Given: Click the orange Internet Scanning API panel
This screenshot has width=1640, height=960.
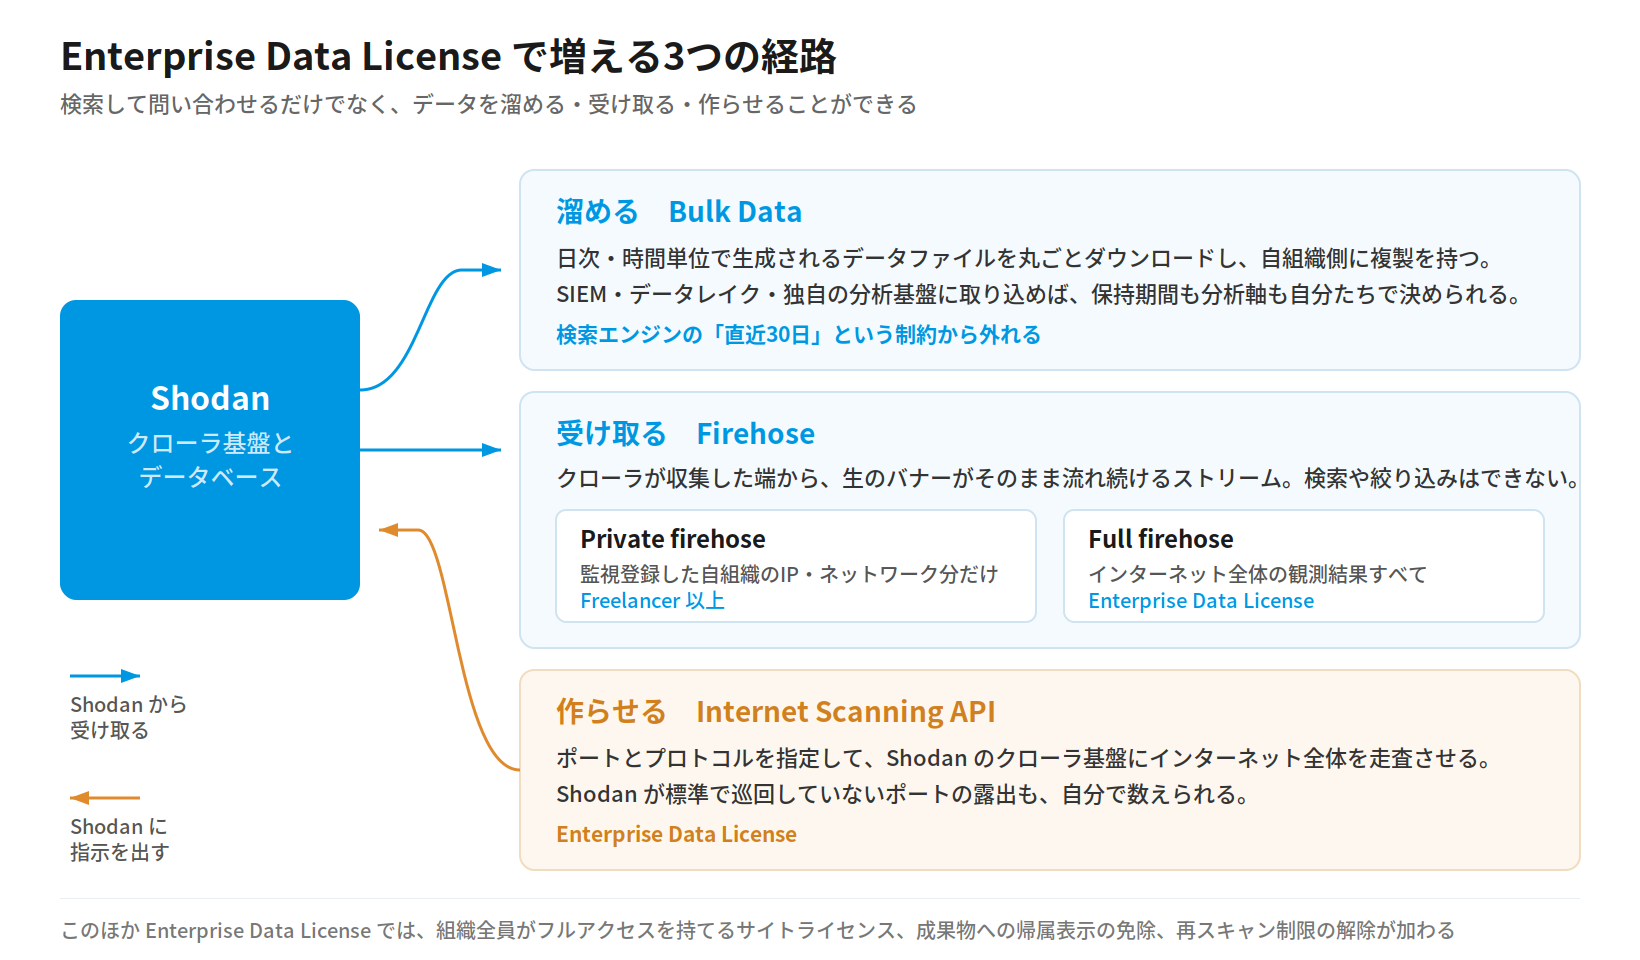Looking at the screenshot, I should pos(1050,770).
